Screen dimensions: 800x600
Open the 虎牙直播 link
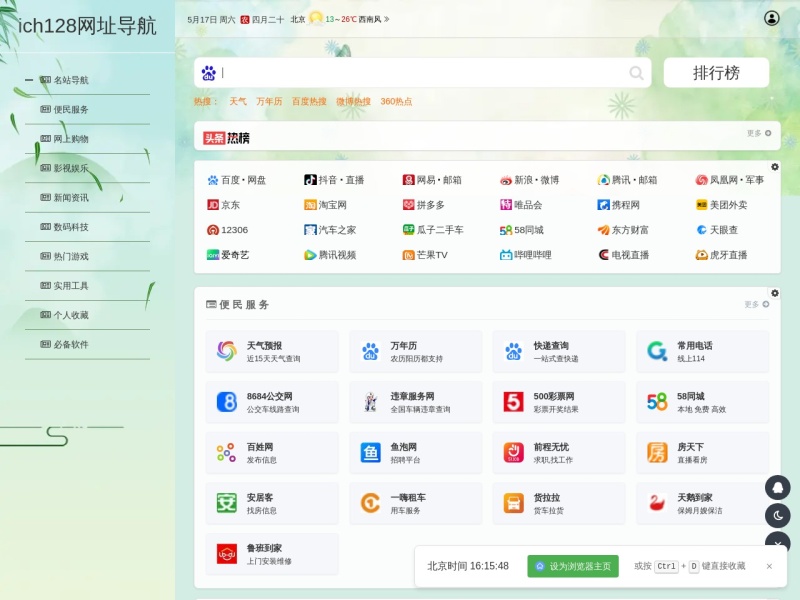point(721,255)
